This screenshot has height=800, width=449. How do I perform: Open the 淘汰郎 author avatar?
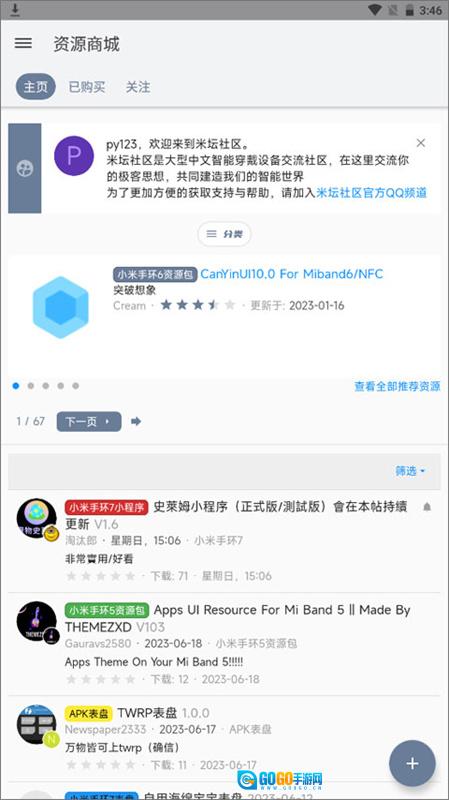click(x=37, y=518)
